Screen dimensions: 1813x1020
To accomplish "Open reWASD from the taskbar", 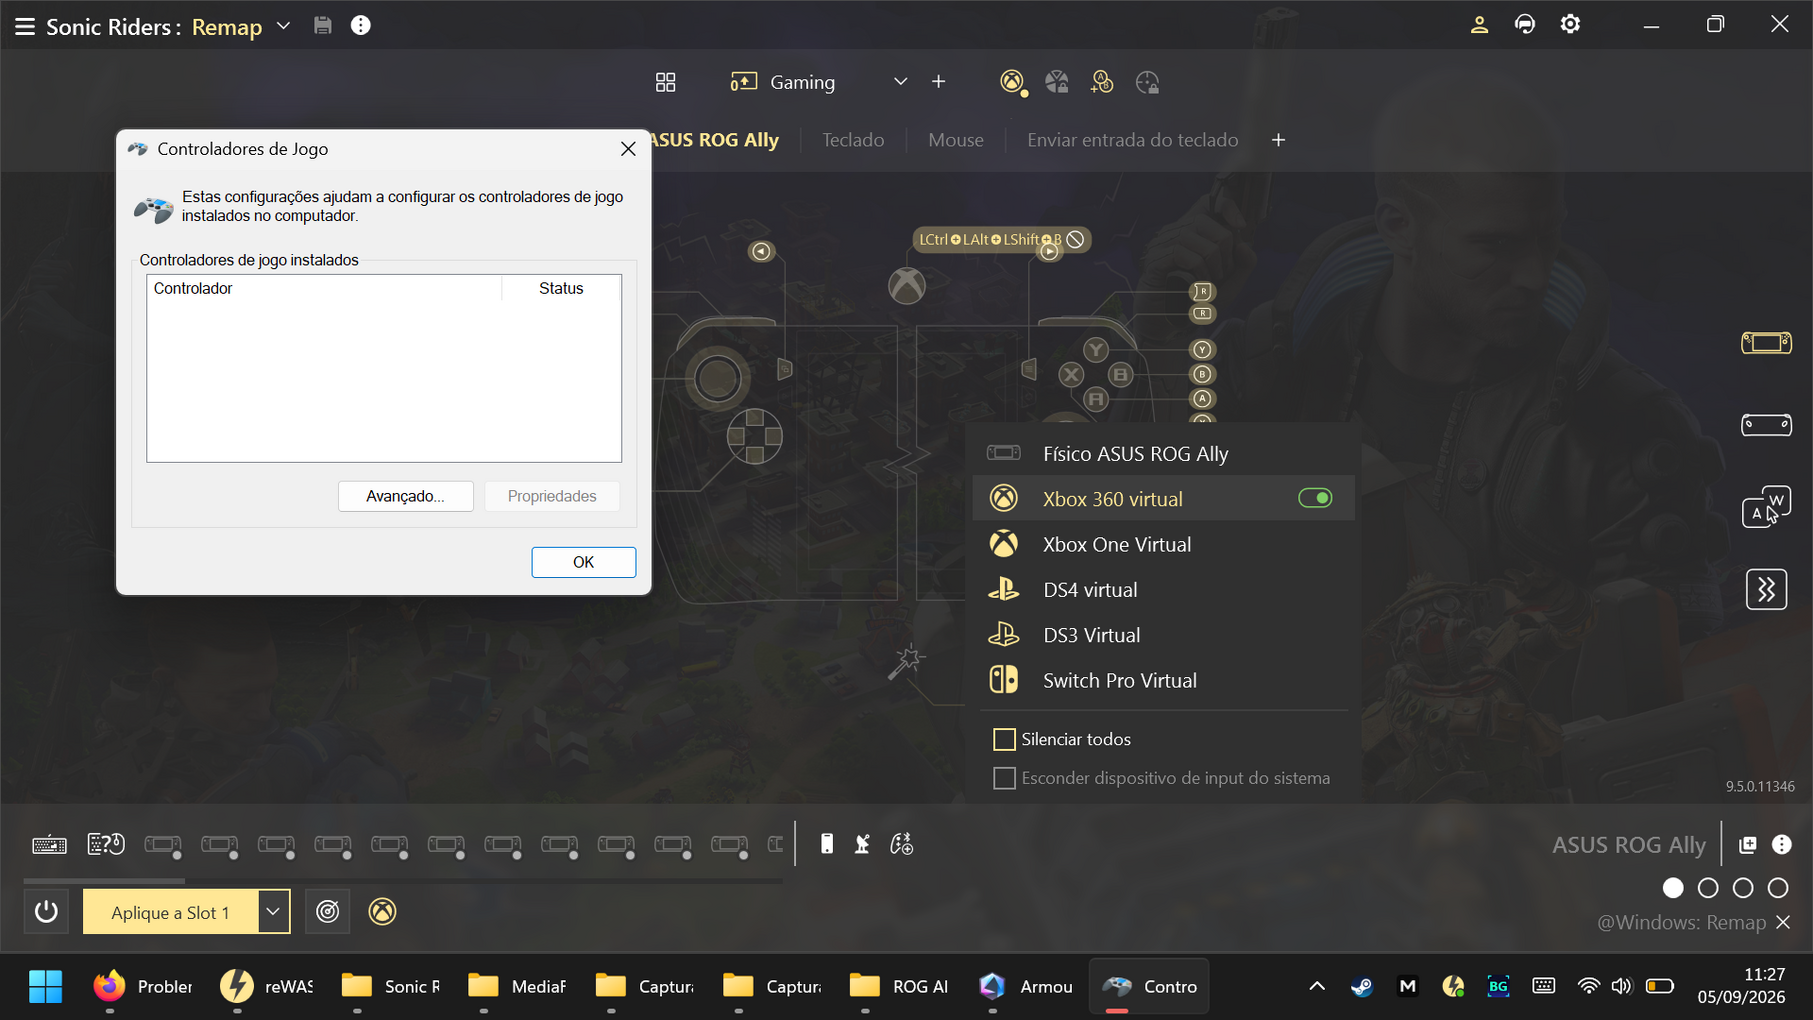I will click(x=267, y=986).
